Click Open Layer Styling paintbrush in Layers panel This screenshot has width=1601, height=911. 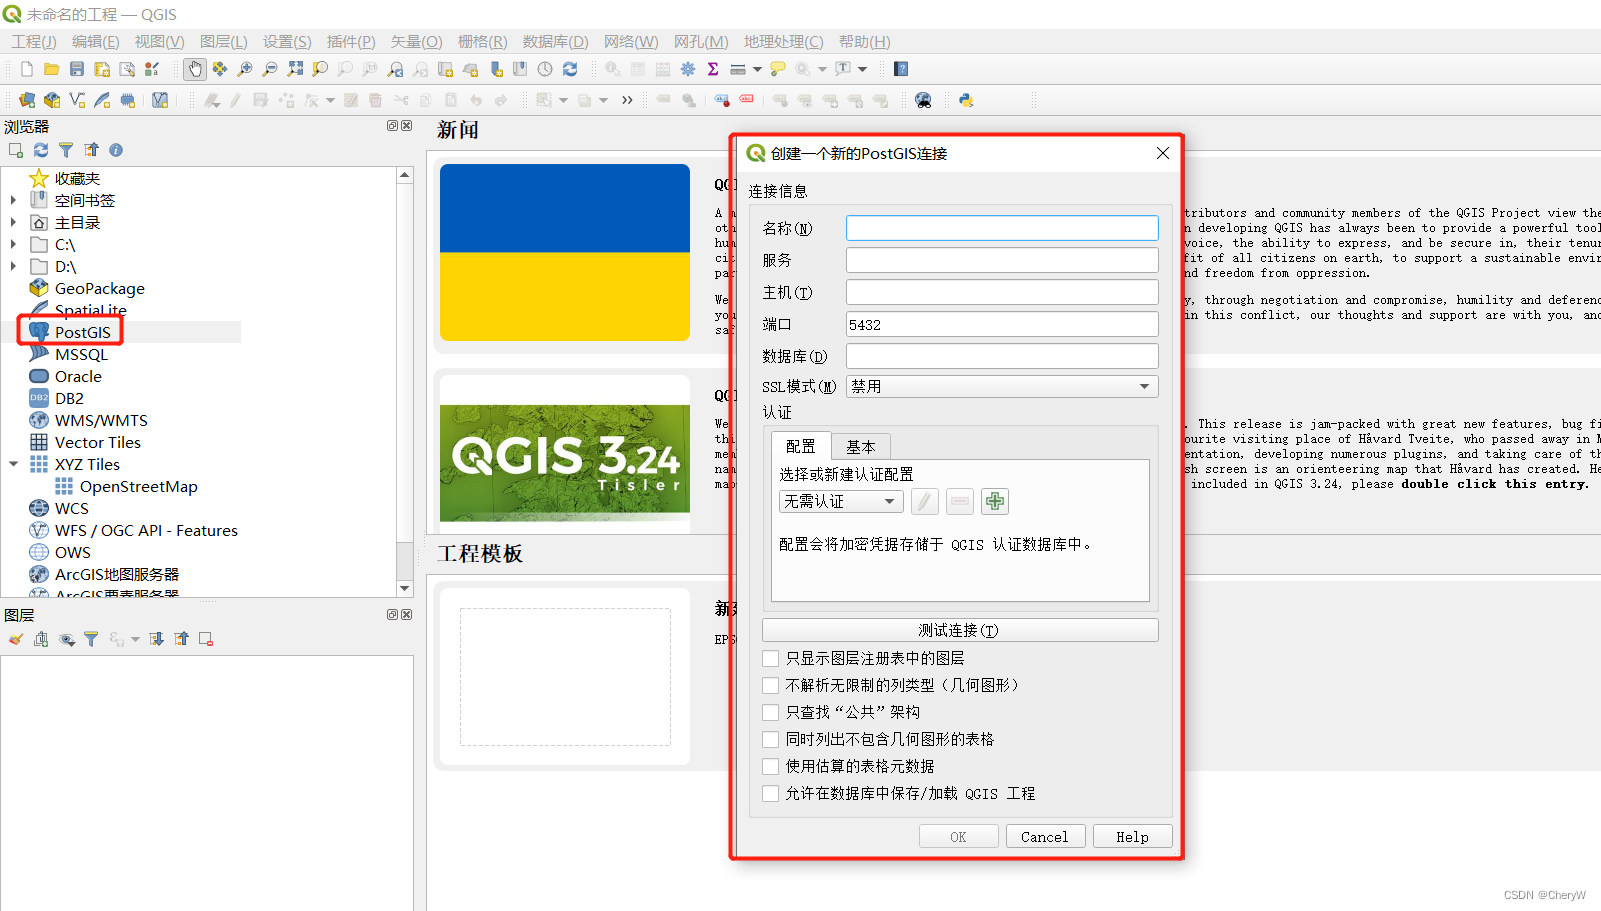pyautogui.click(x=16, y=639)
